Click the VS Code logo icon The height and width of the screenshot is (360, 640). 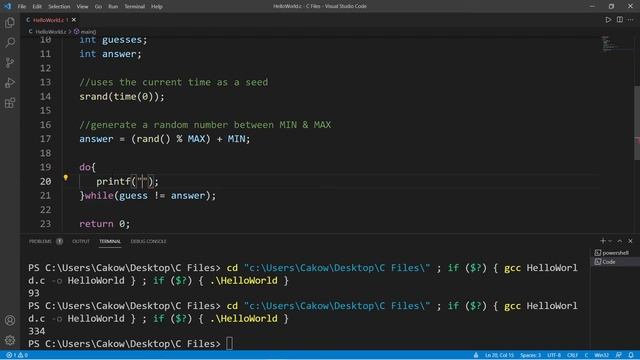[x=7, y=6]
